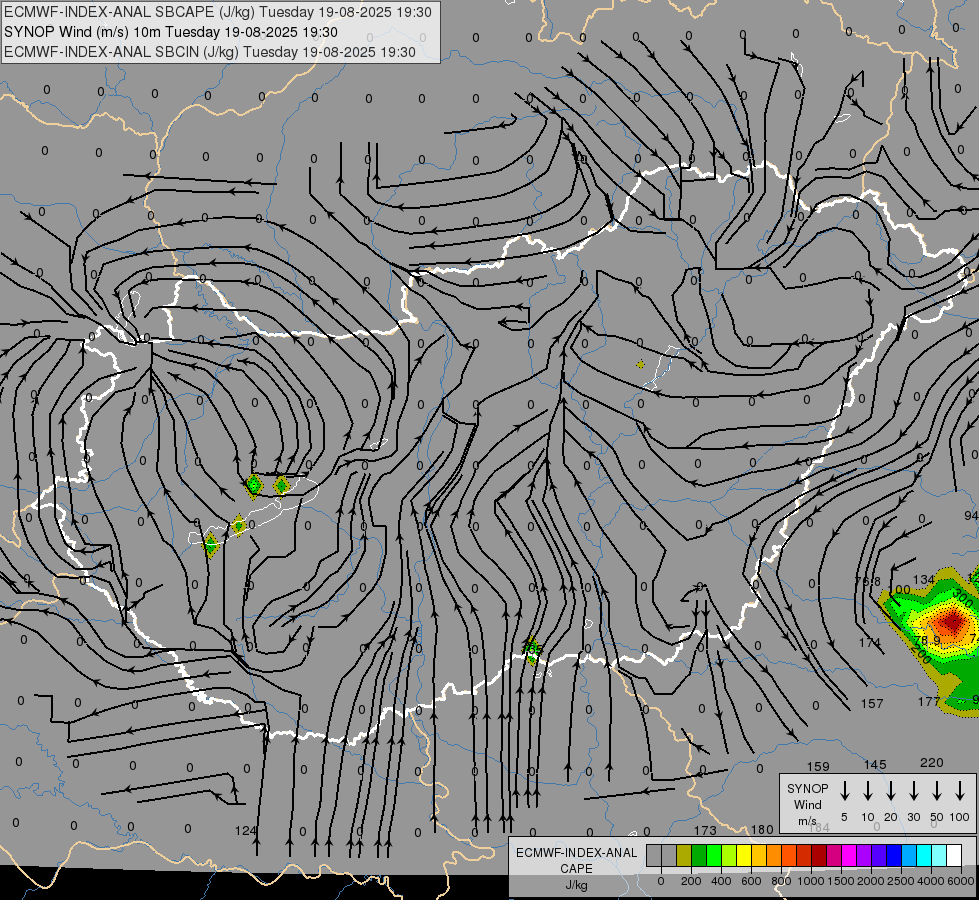
Task: Click the CAPE value 180 on map
Action: (762, 829)
